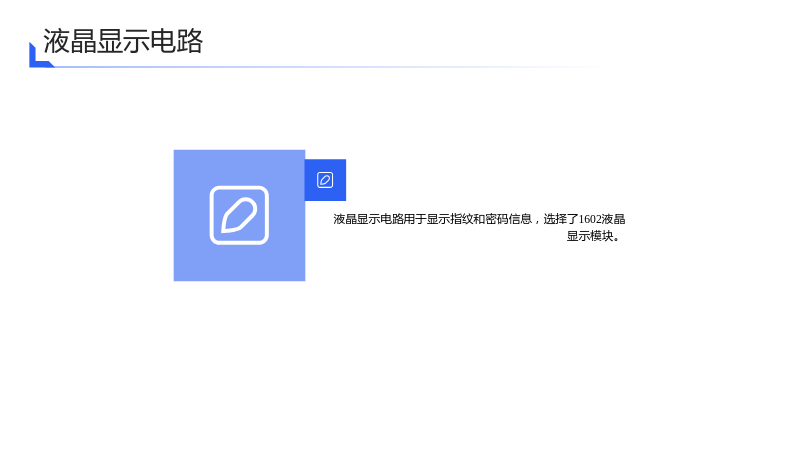Click the large white edit pencil icon
The width and height of the screenshot is (800, 450).
click(x=239, y=215)
